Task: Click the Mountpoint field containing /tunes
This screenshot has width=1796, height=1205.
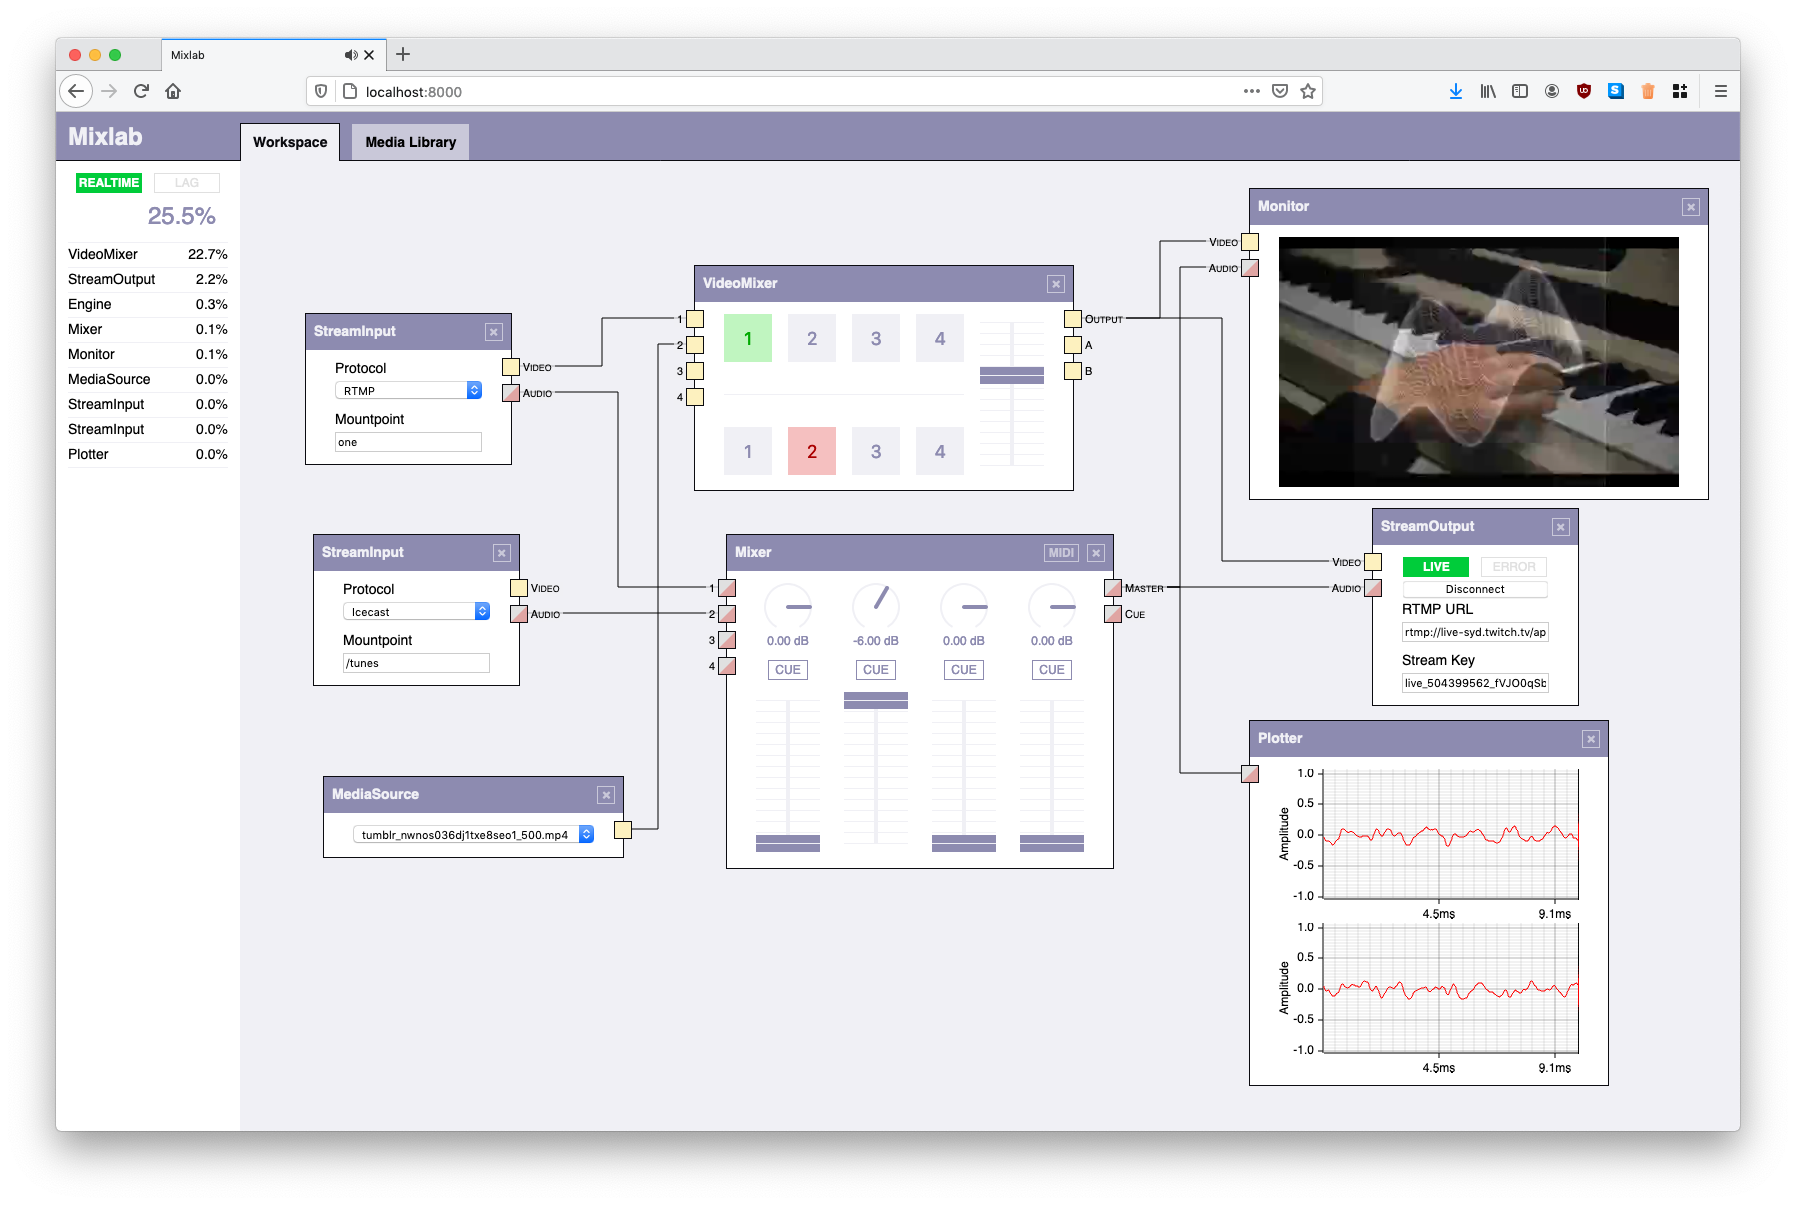Action: click(x=416, y=663)
